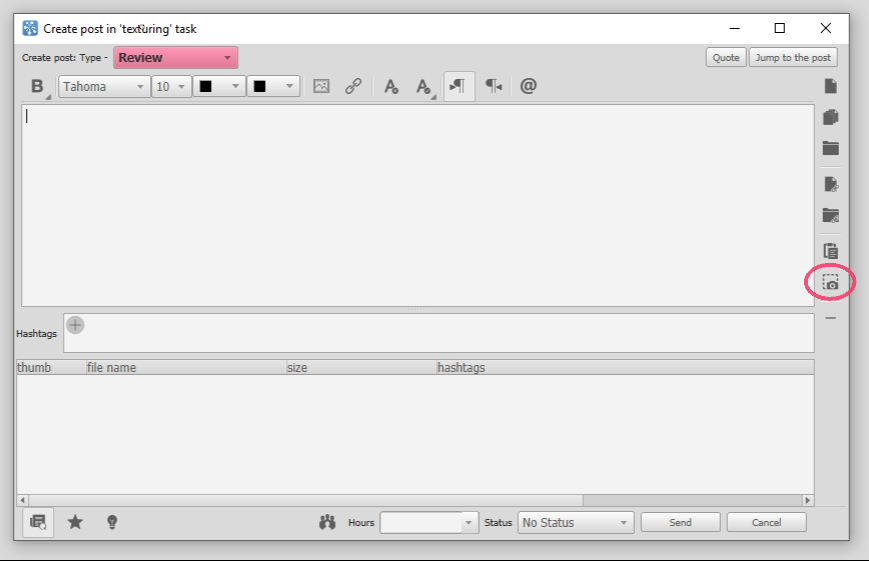869x561 pixels.
Task: Click the Send button
Action: point(680,522)
